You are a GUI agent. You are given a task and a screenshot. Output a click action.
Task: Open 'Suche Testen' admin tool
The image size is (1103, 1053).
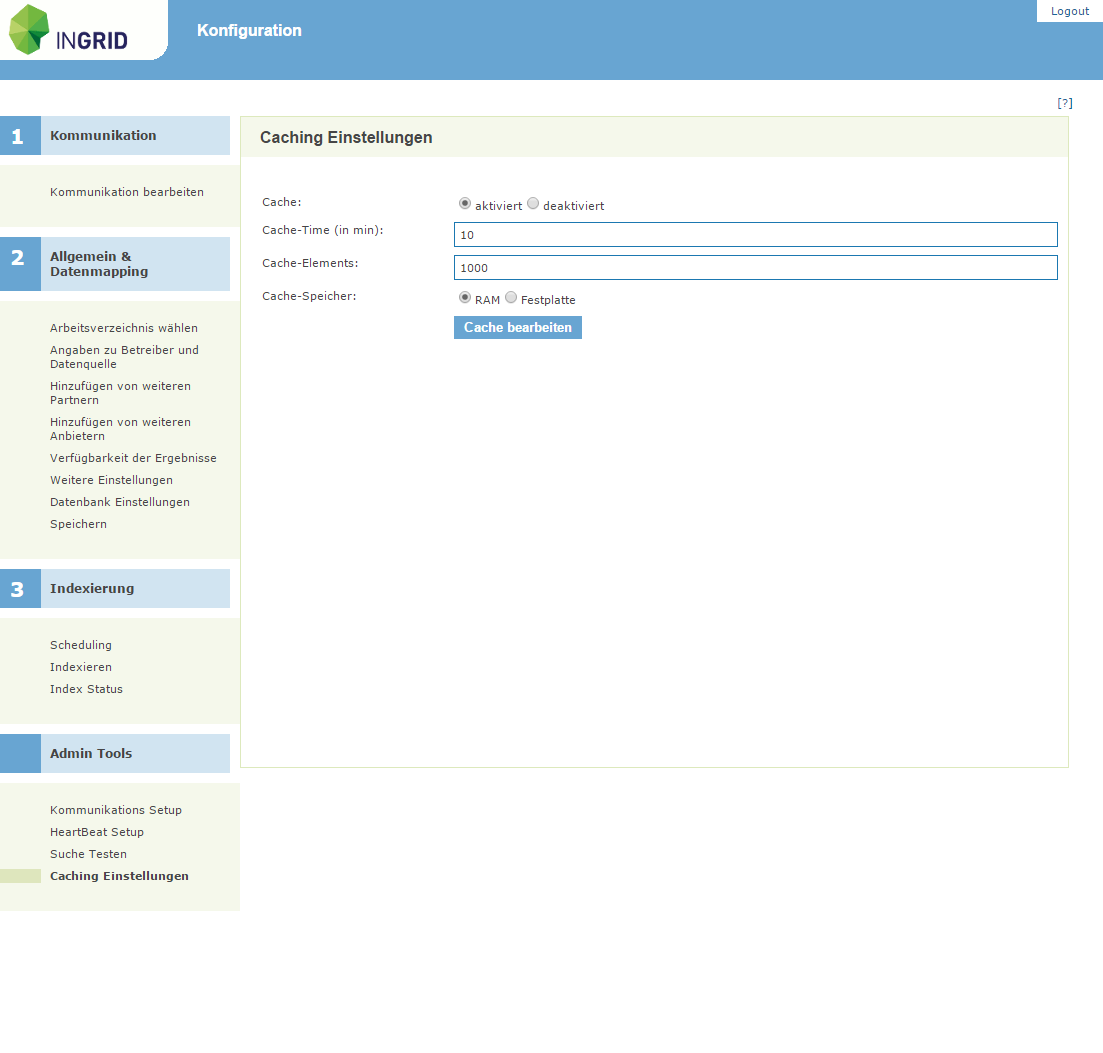click(88, 854)
